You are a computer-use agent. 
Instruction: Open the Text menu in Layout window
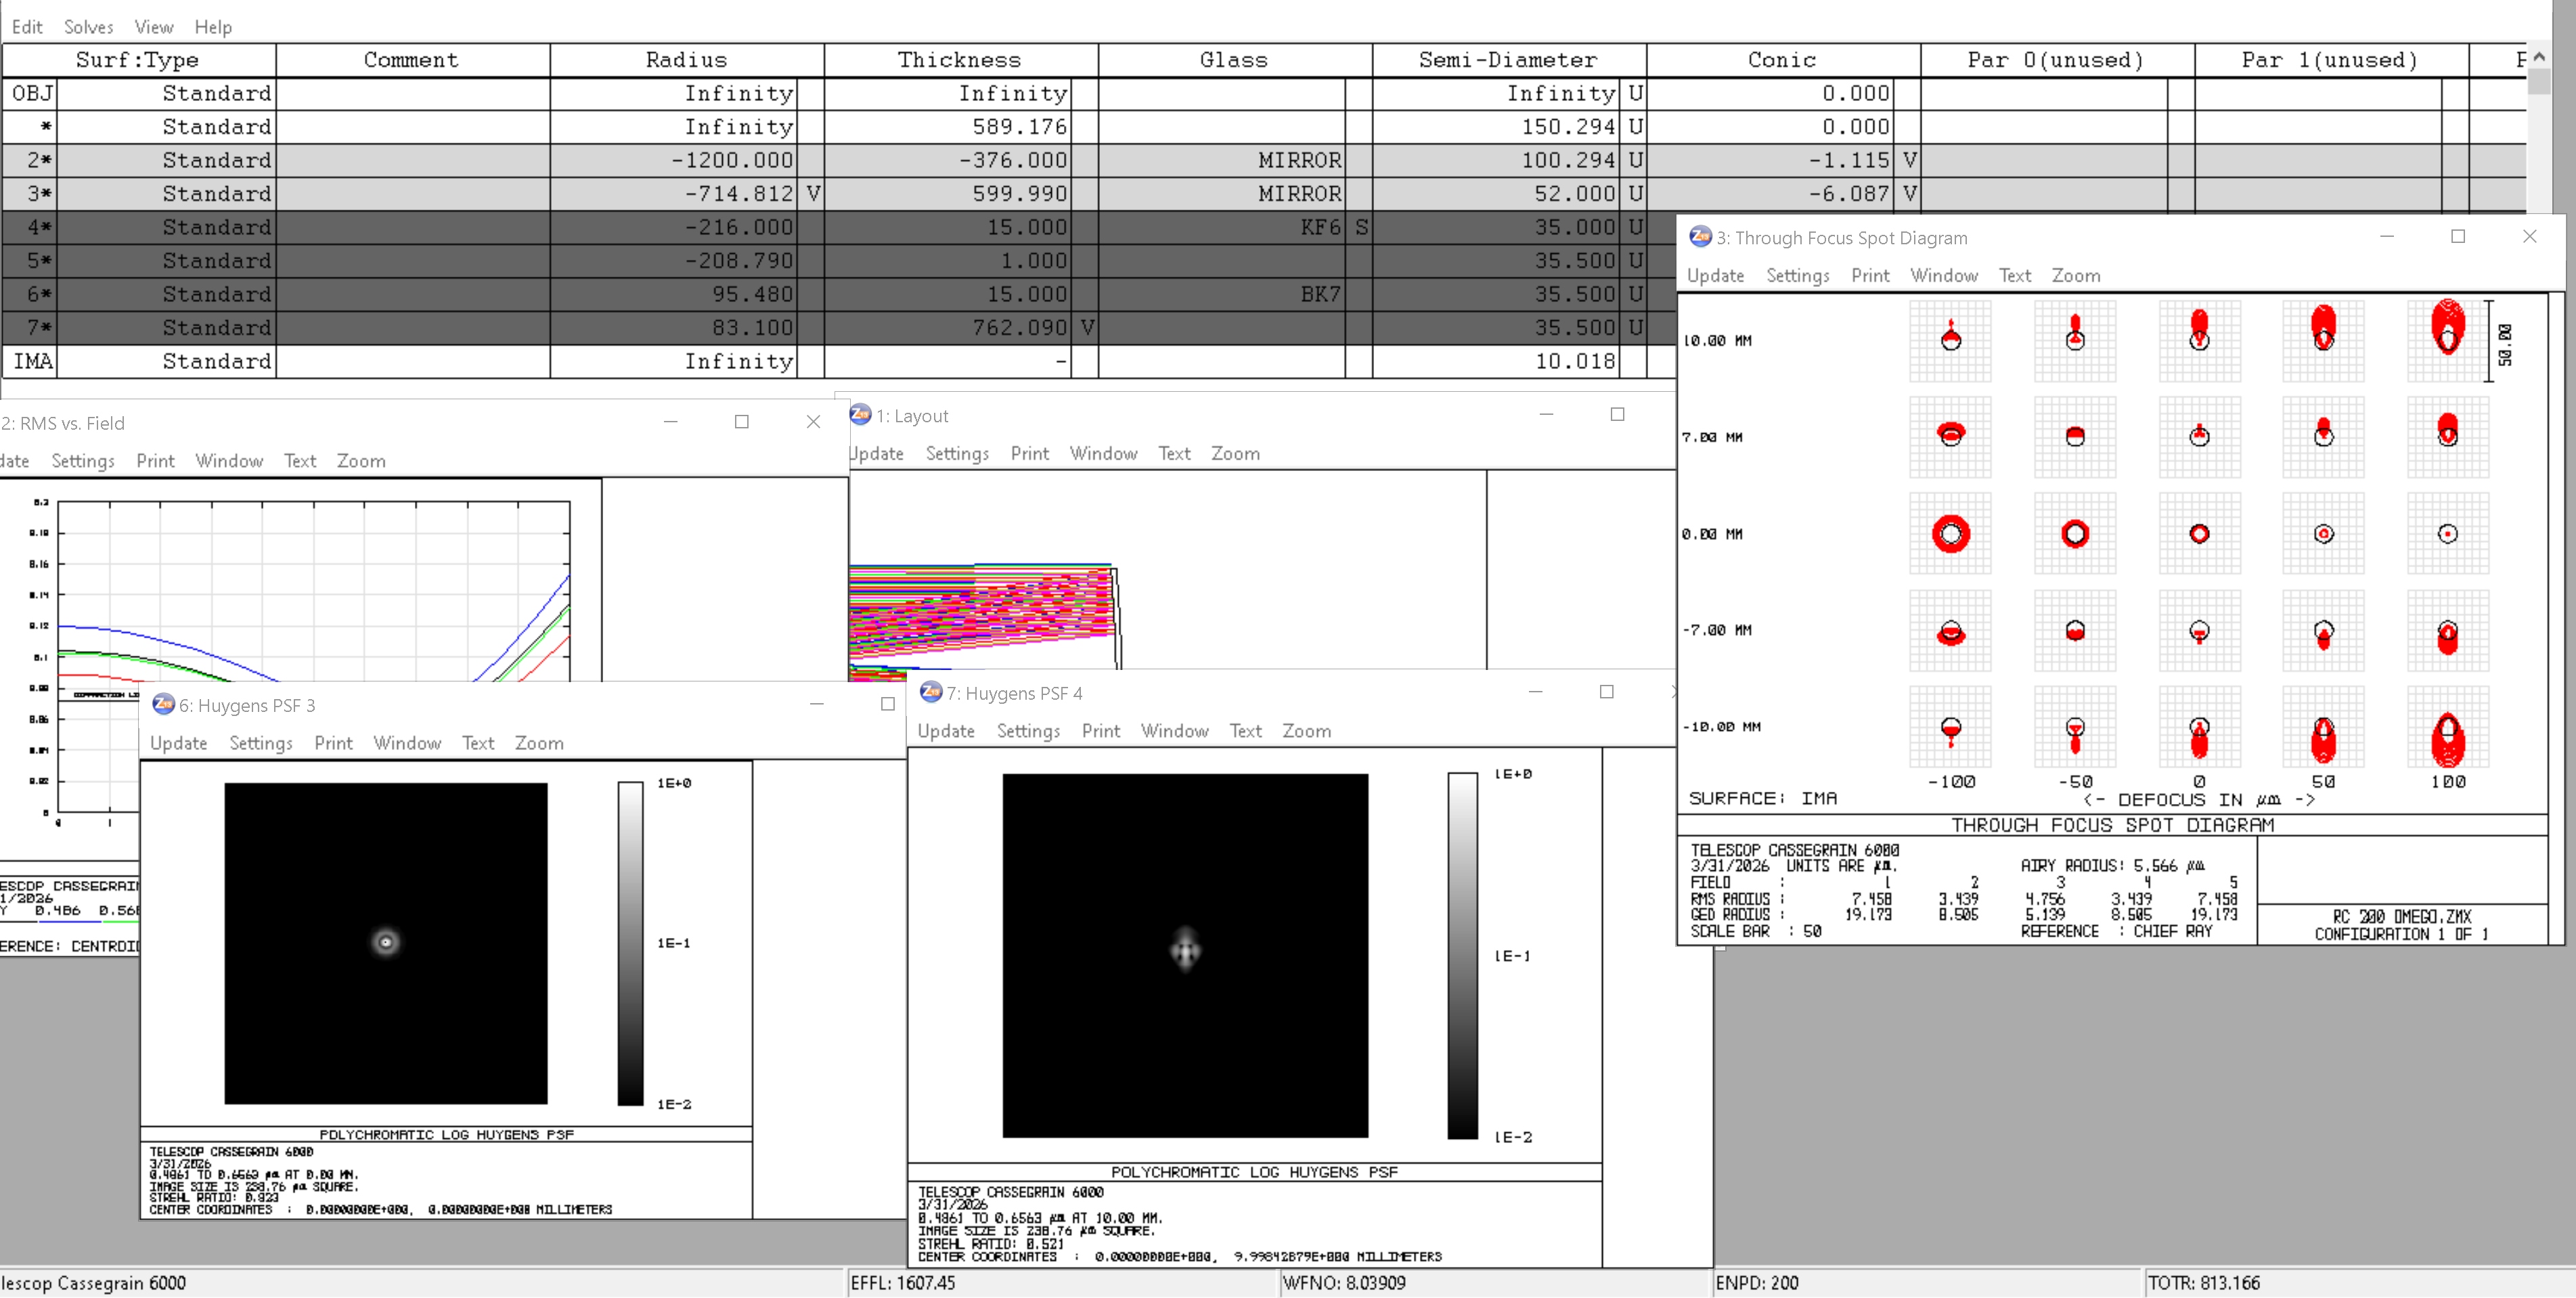click(1174, 453)
